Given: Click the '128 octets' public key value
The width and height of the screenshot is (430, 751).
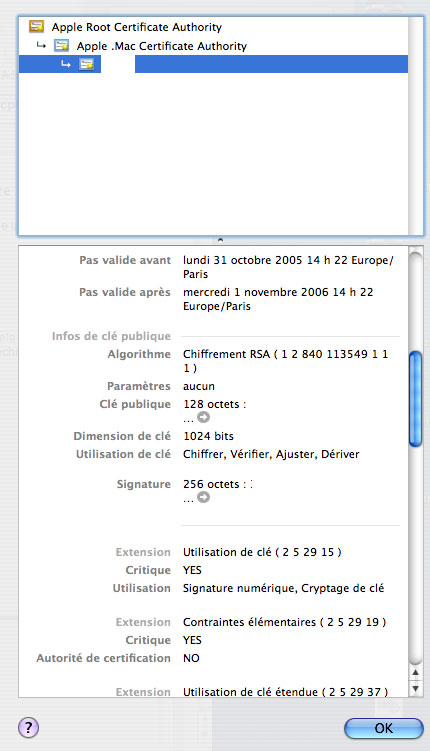Looking at the screenshot, I should (x=215, y=404).
